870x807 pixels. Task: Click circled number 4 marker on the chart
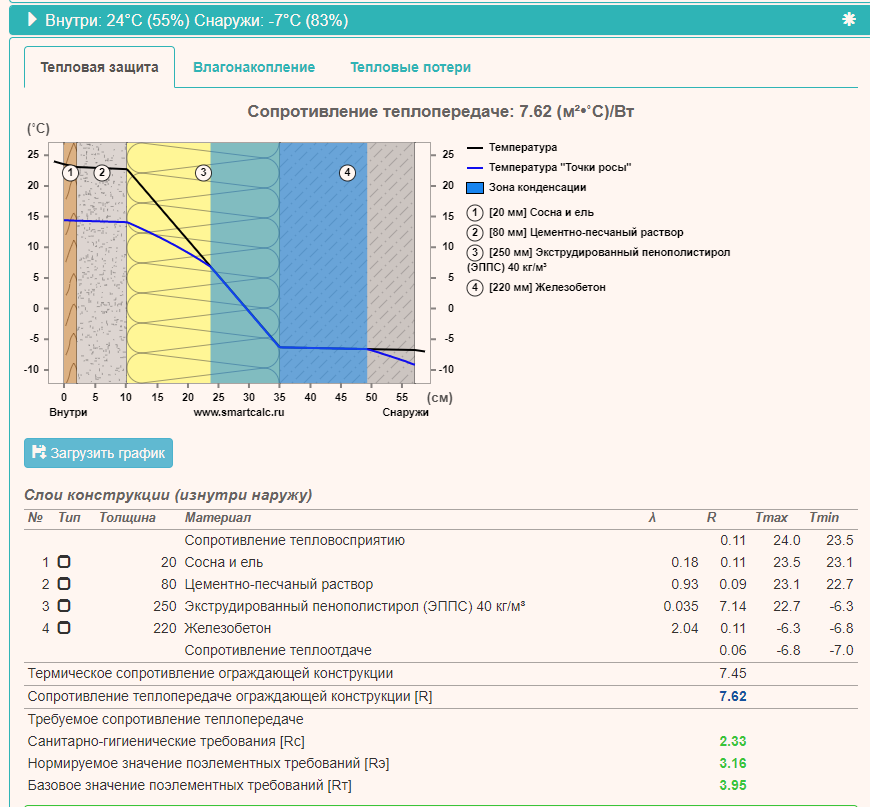347,173
